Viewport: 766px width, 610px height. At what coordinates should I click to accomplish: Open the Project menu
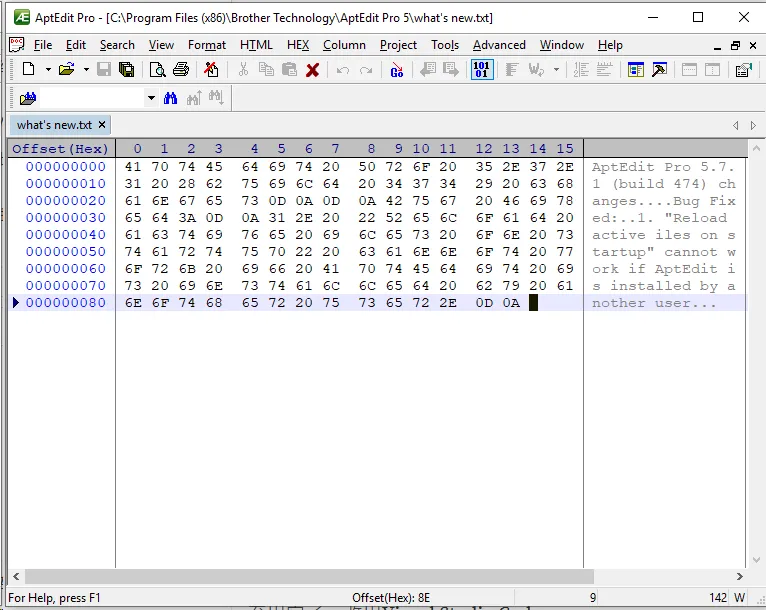coord(398,45)
